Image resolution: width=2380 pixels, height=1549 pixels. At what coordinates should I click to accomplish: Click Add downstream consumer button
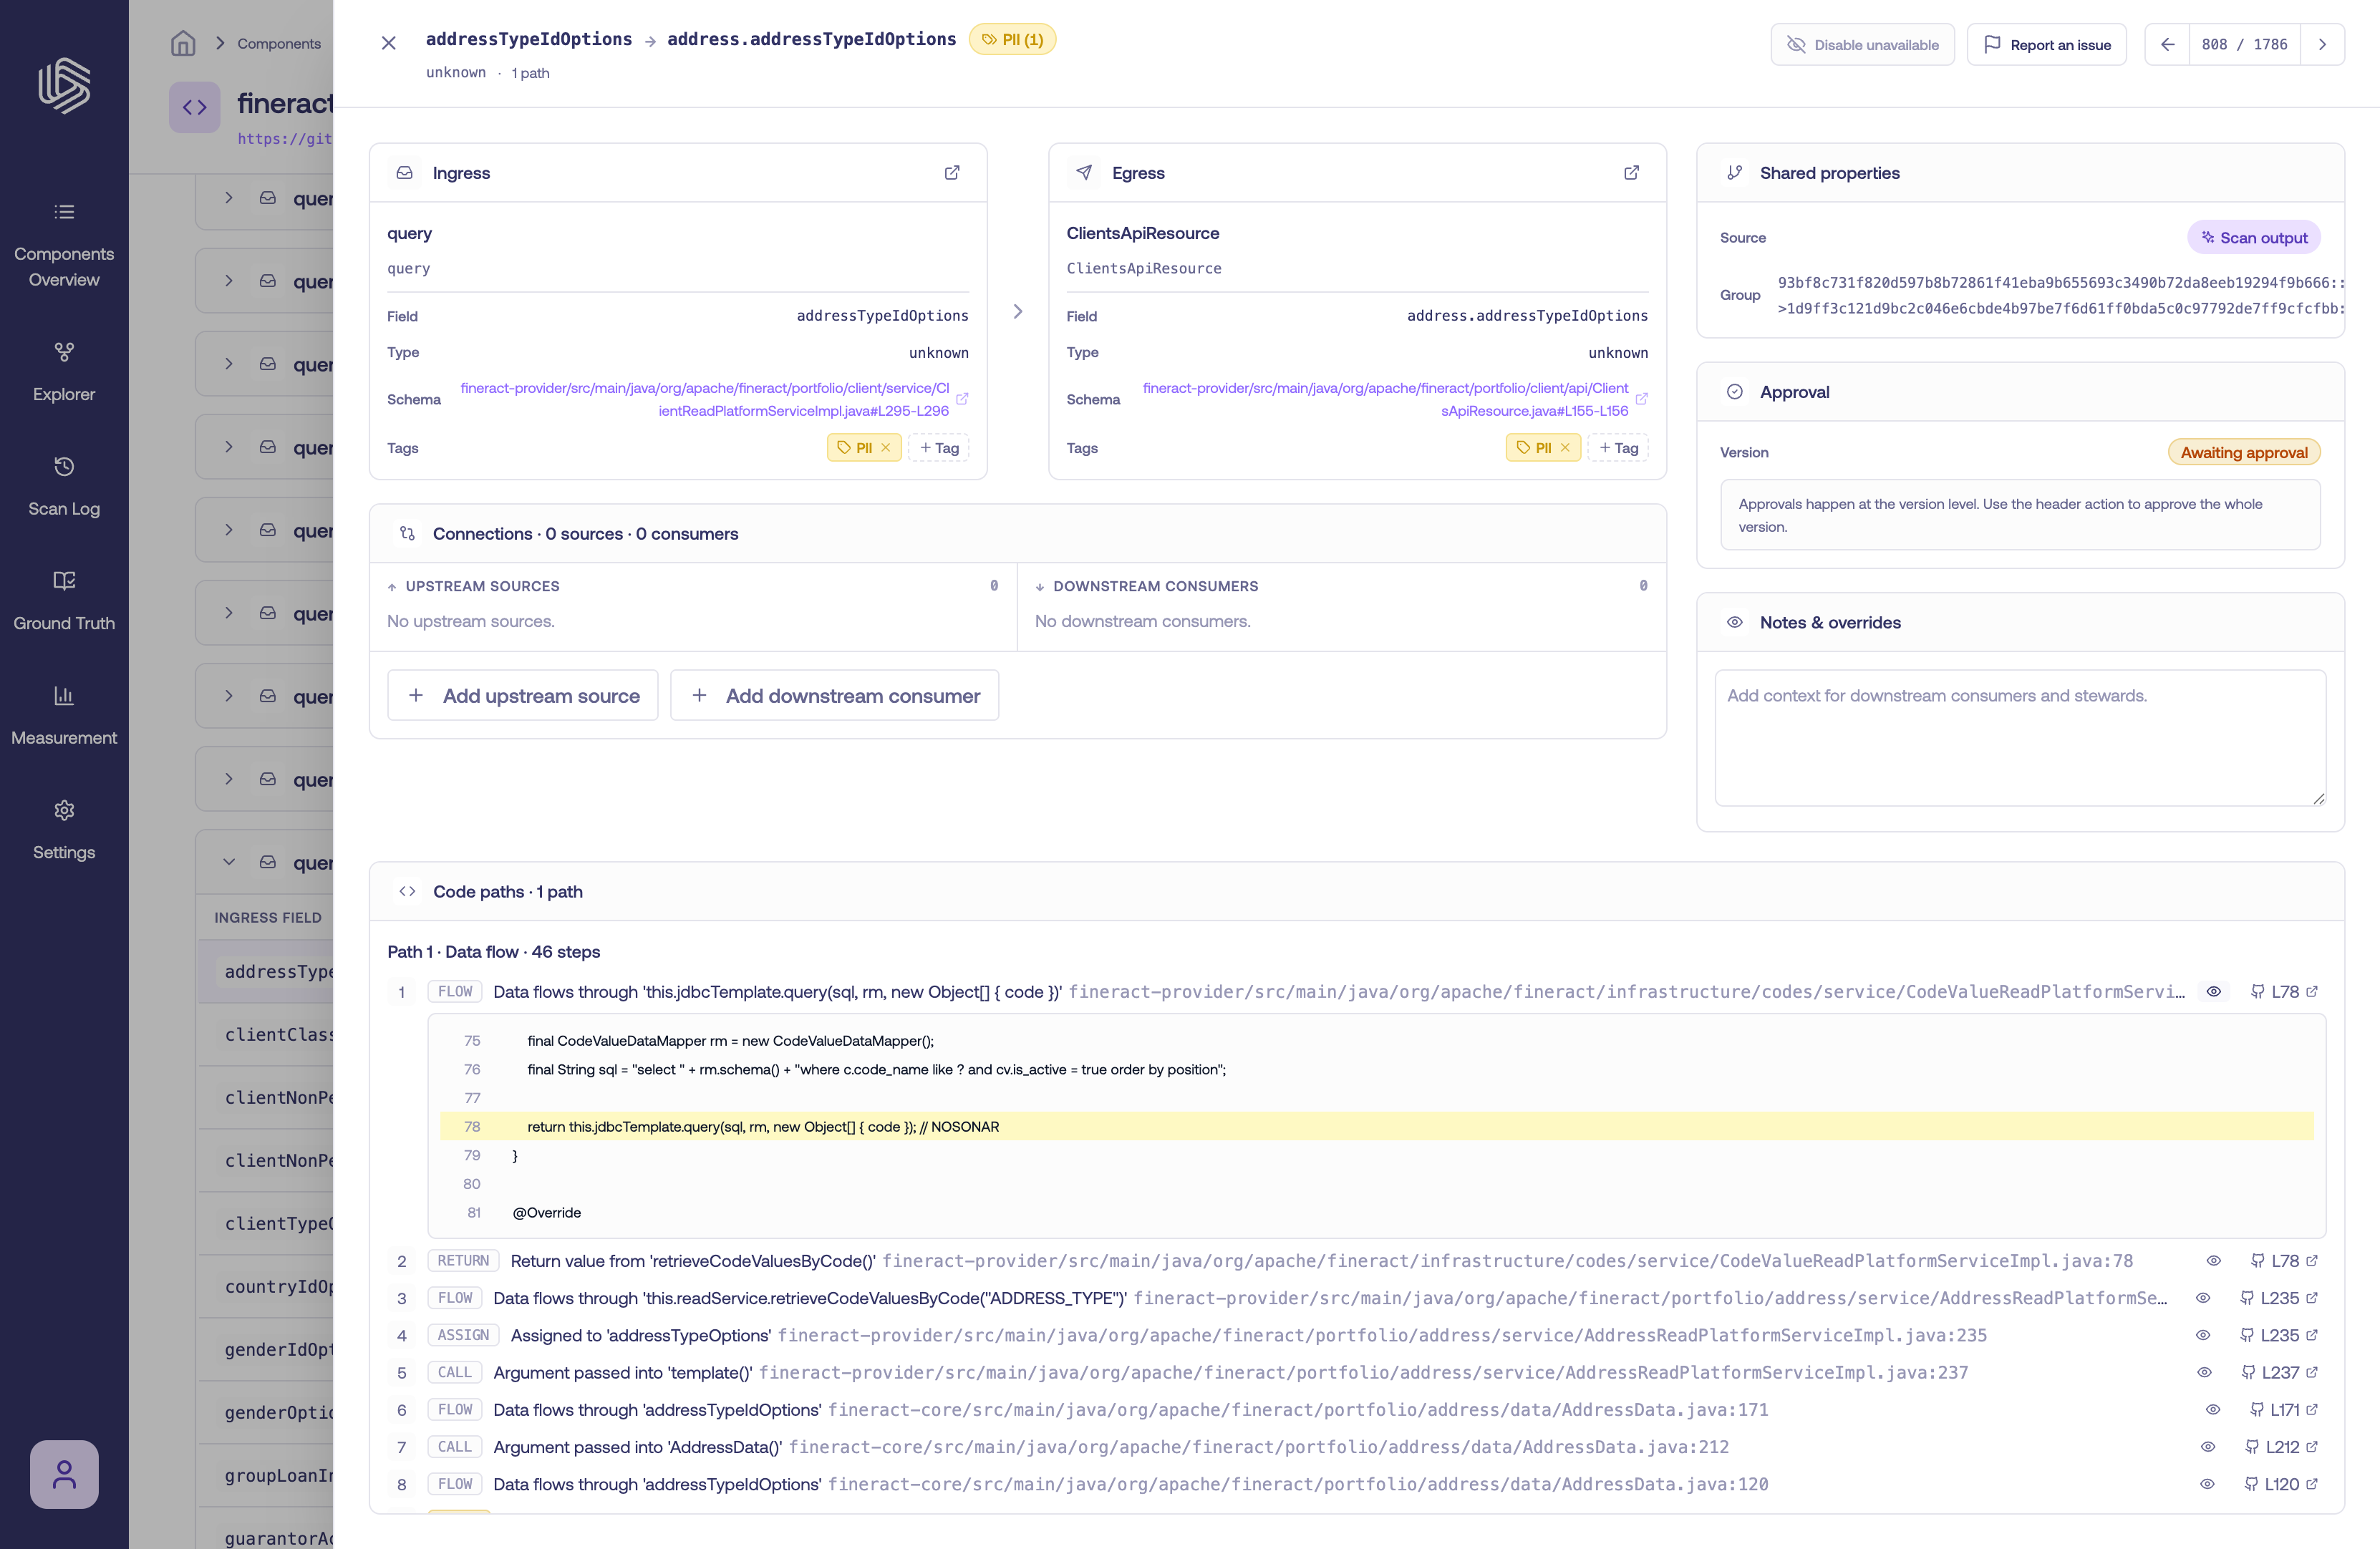(x=834, y=695)
